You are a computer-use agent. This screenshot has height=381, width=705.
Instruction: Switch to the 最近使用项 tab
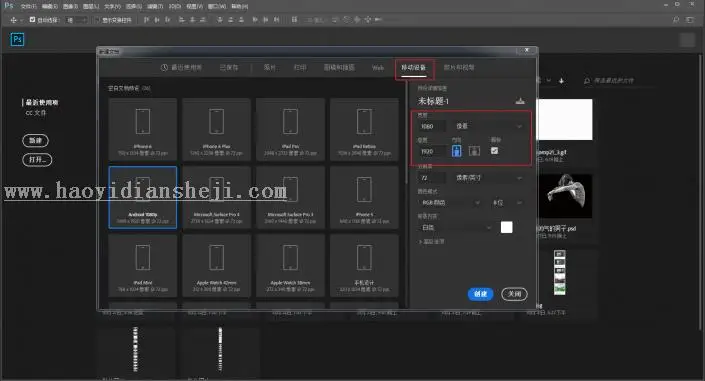tap(181, 67)
